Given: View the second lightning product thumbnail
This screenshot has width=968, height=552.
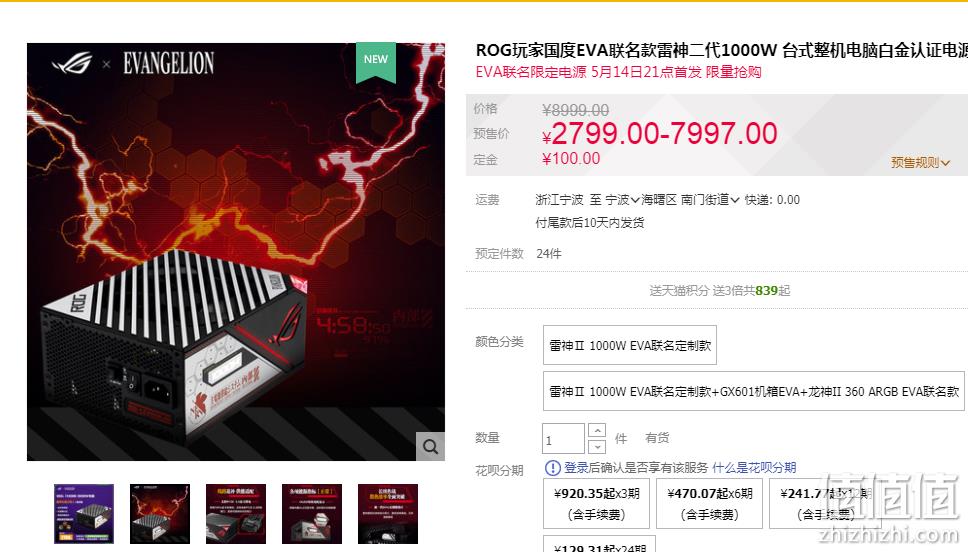Looking at the screenshot, I should click(x=160, y=514).
